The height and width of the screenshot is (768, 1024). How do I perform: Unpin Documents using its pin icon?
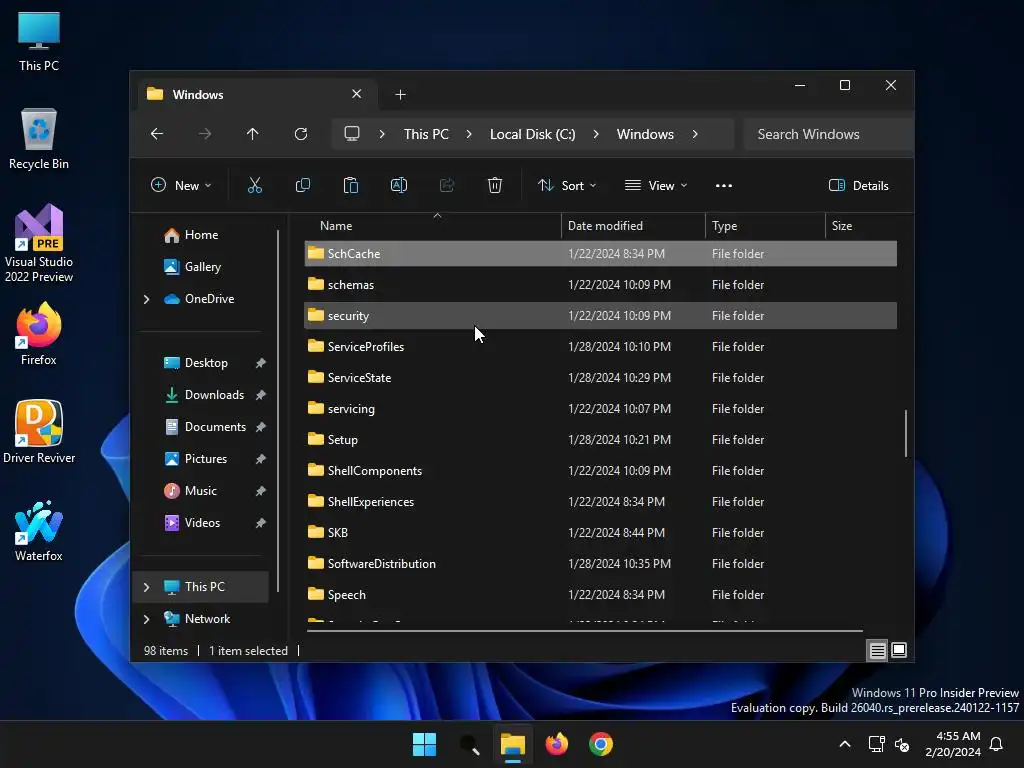tap(261, 427)
